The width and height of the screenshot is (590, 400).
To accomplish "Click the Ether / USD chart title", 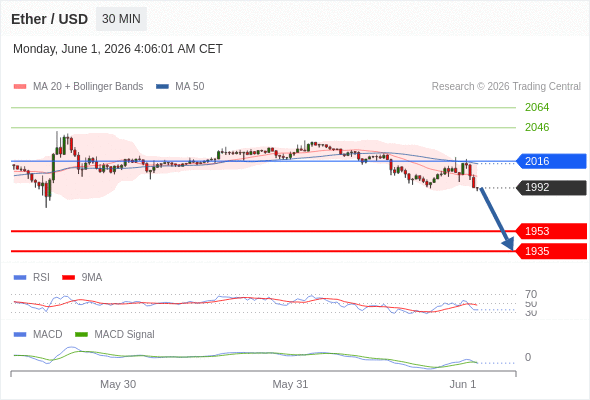I will tap(49, 19).
